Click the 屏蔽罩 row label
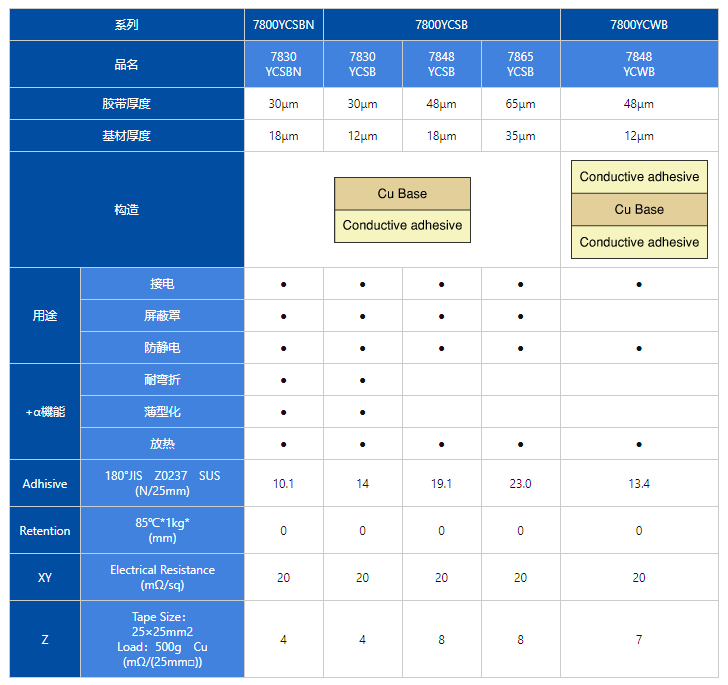The image size is (728, 685). click(162, 316)
